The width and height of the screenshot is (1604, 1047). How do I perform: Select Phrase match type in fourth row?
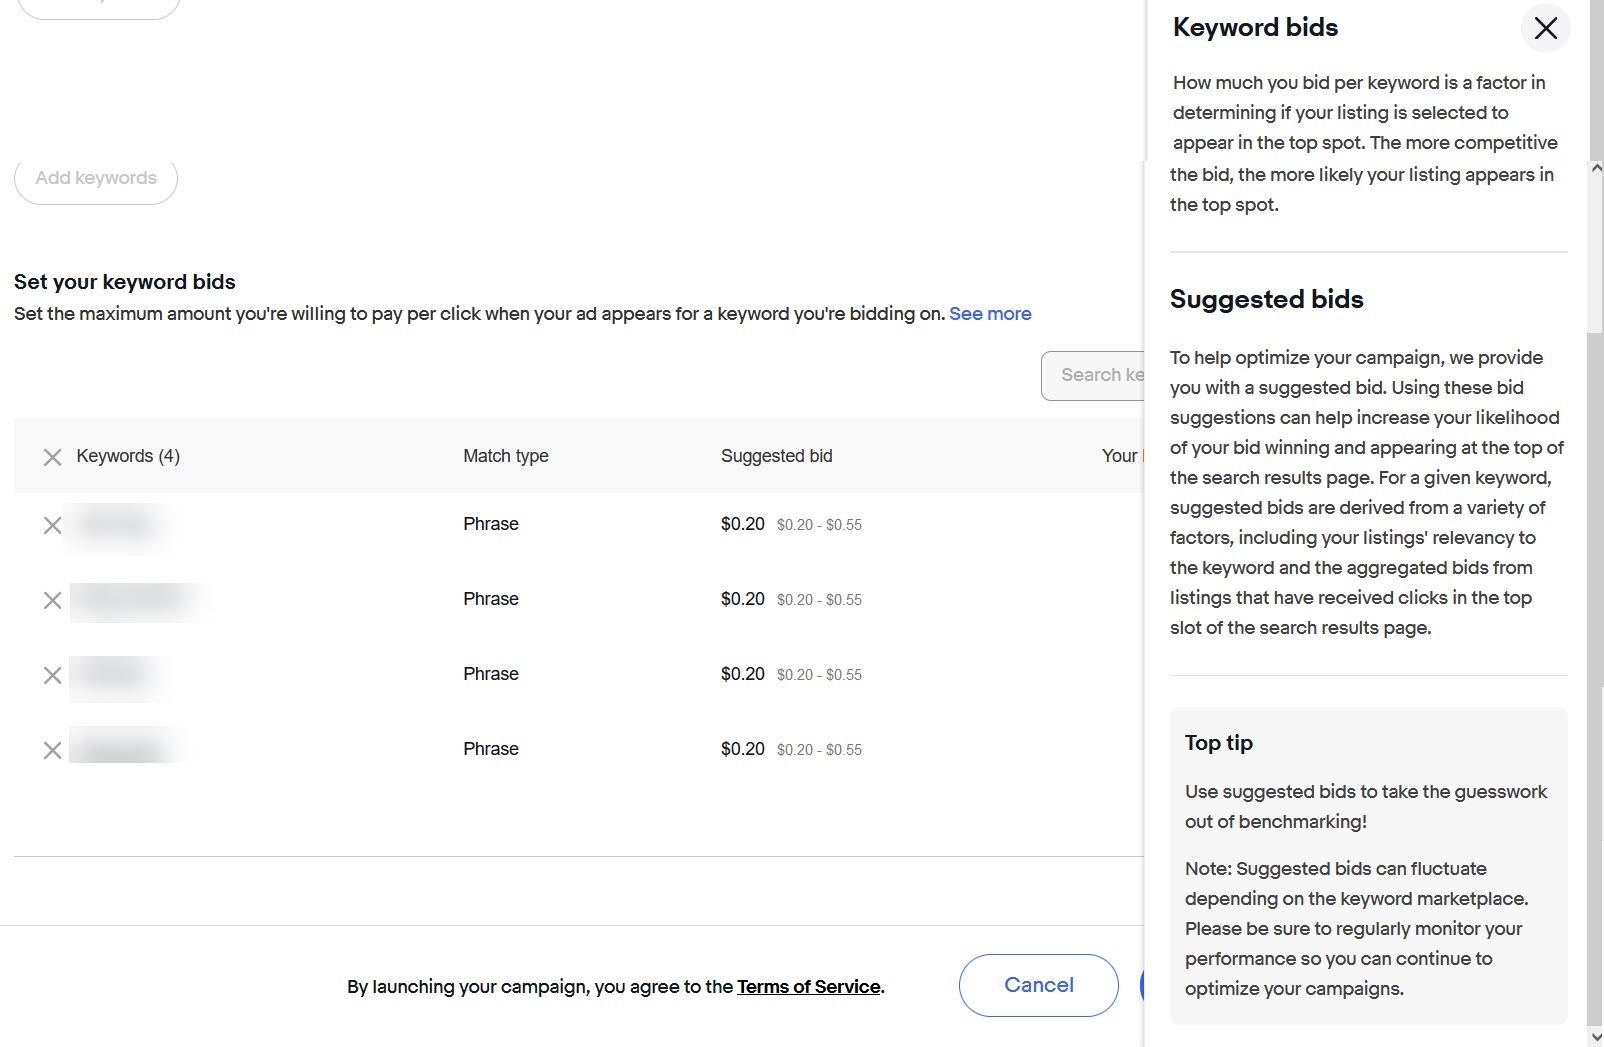[x=490, y=749]
